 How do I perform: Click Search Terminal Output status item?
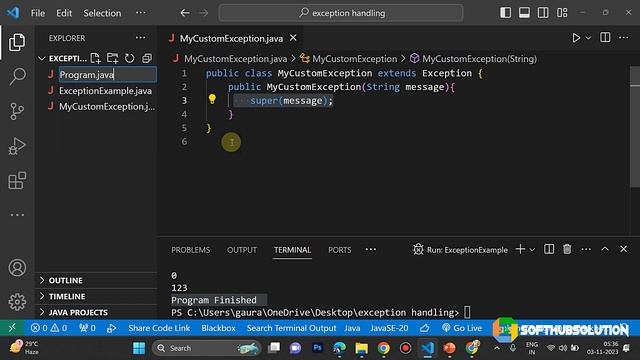291,328
